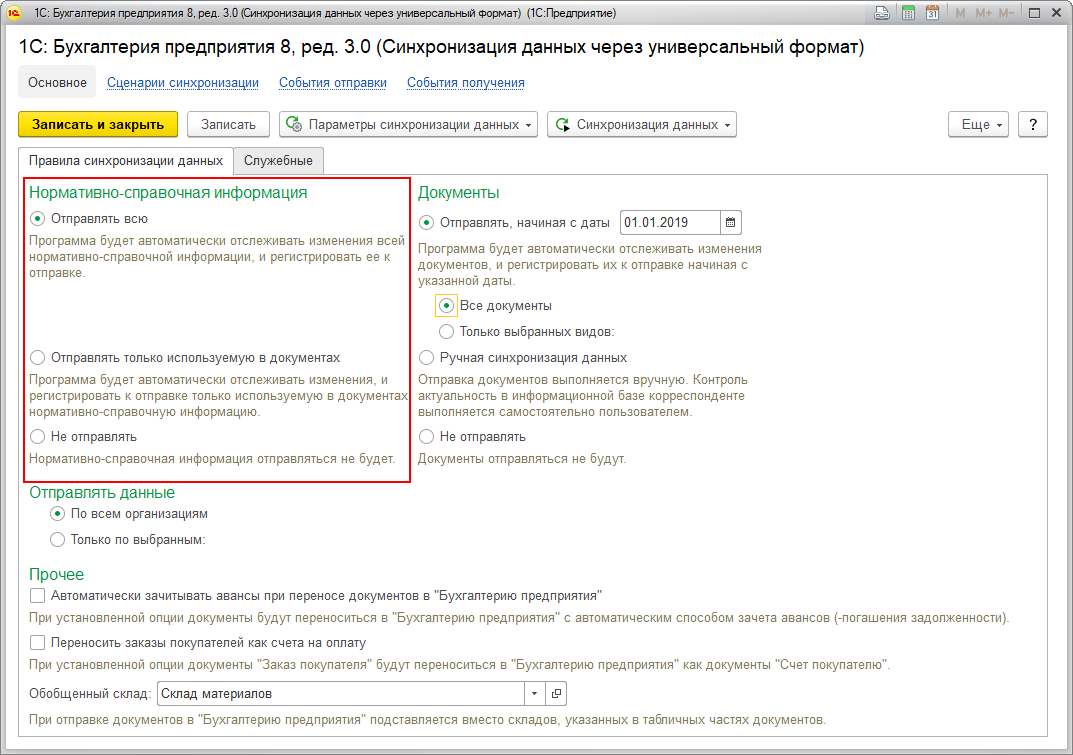Open the Склад материалов record with the open icon

[x=556, y=693]
